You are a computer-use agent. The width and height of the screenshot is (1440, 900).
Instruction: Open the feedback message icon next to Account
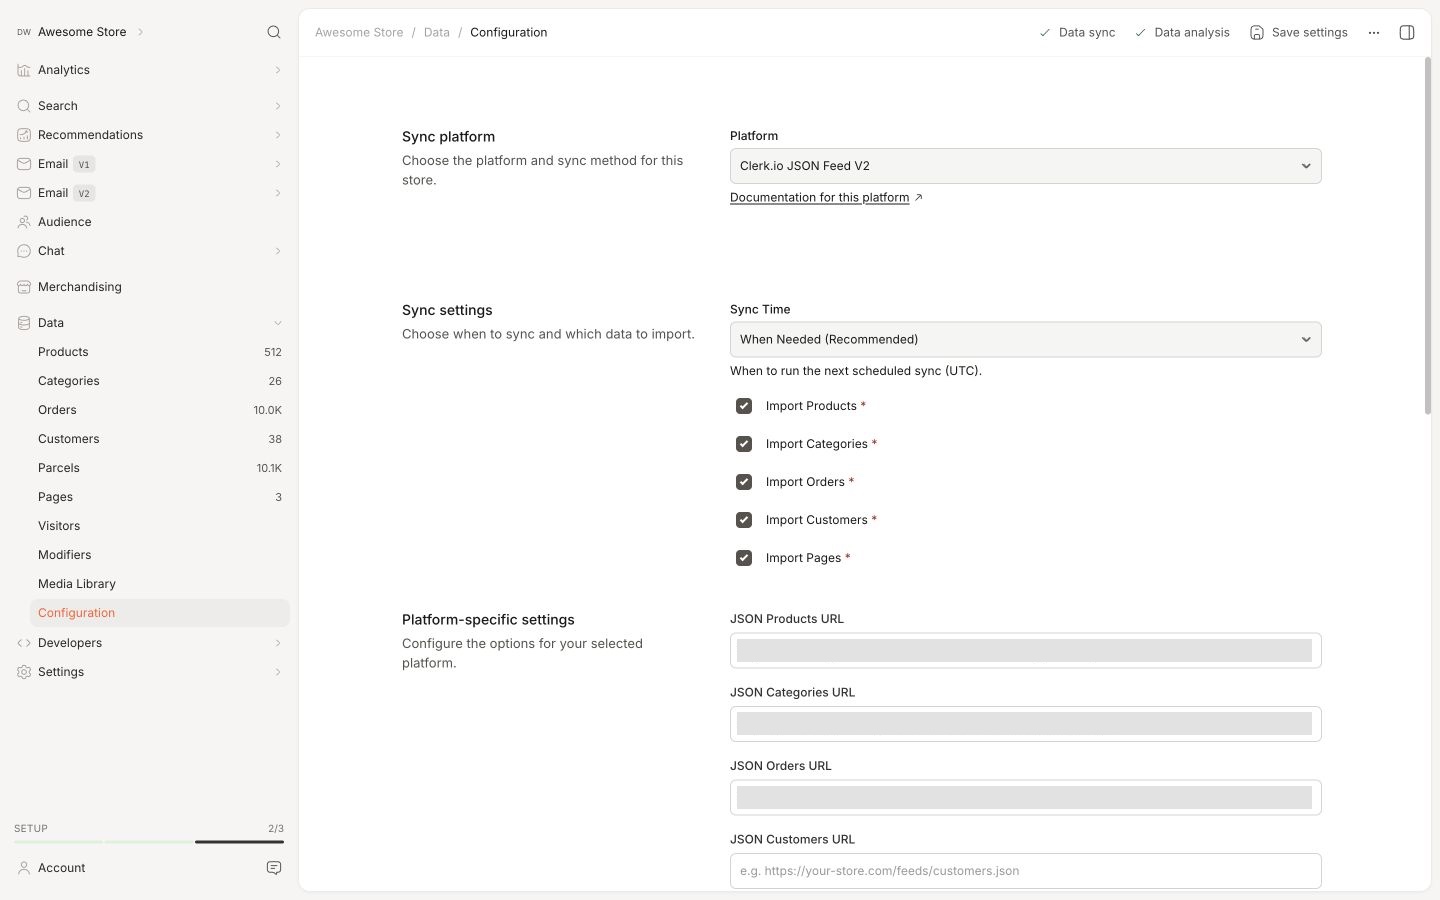[x=274, y=868]
